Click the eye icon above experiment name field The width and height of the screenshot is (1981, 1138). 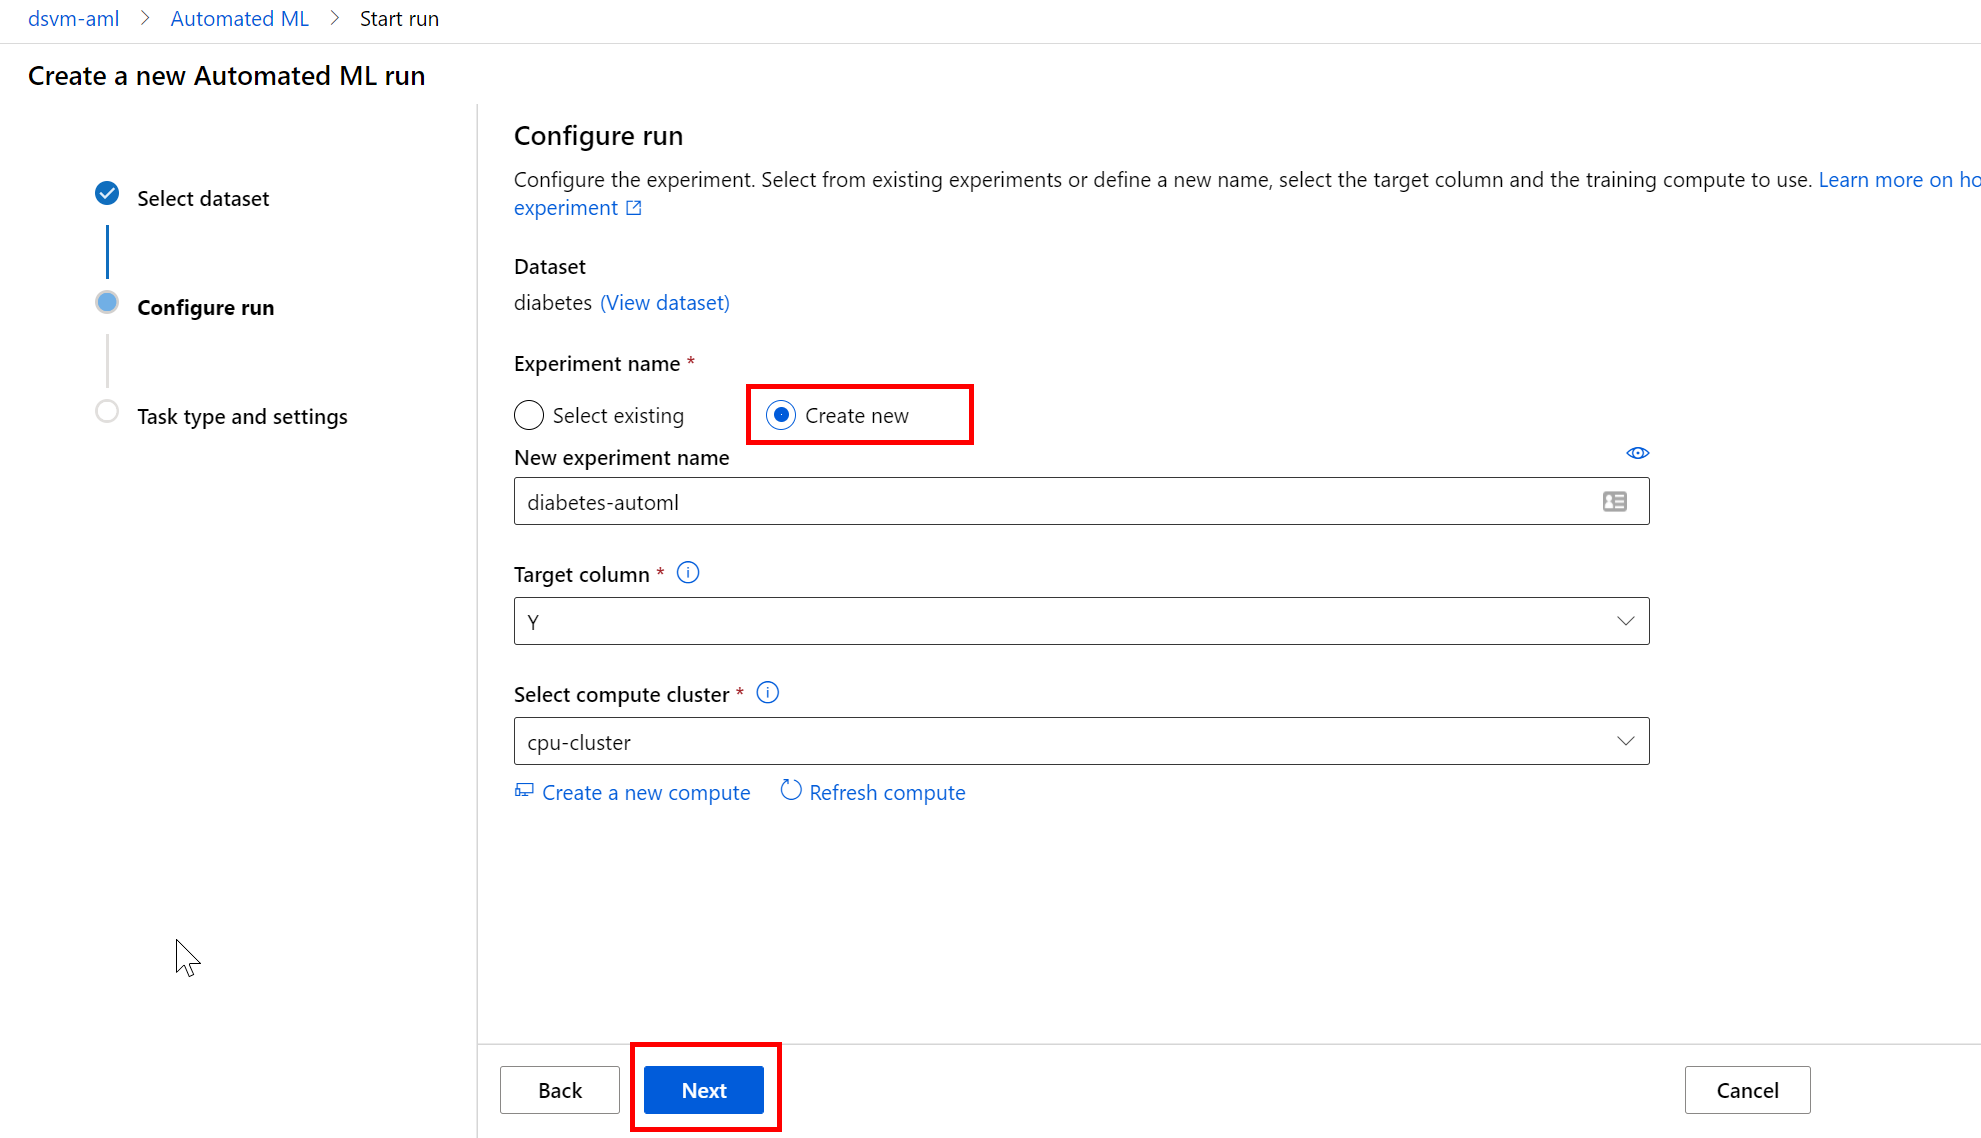pyautogui.click(x=1637, y=453)
